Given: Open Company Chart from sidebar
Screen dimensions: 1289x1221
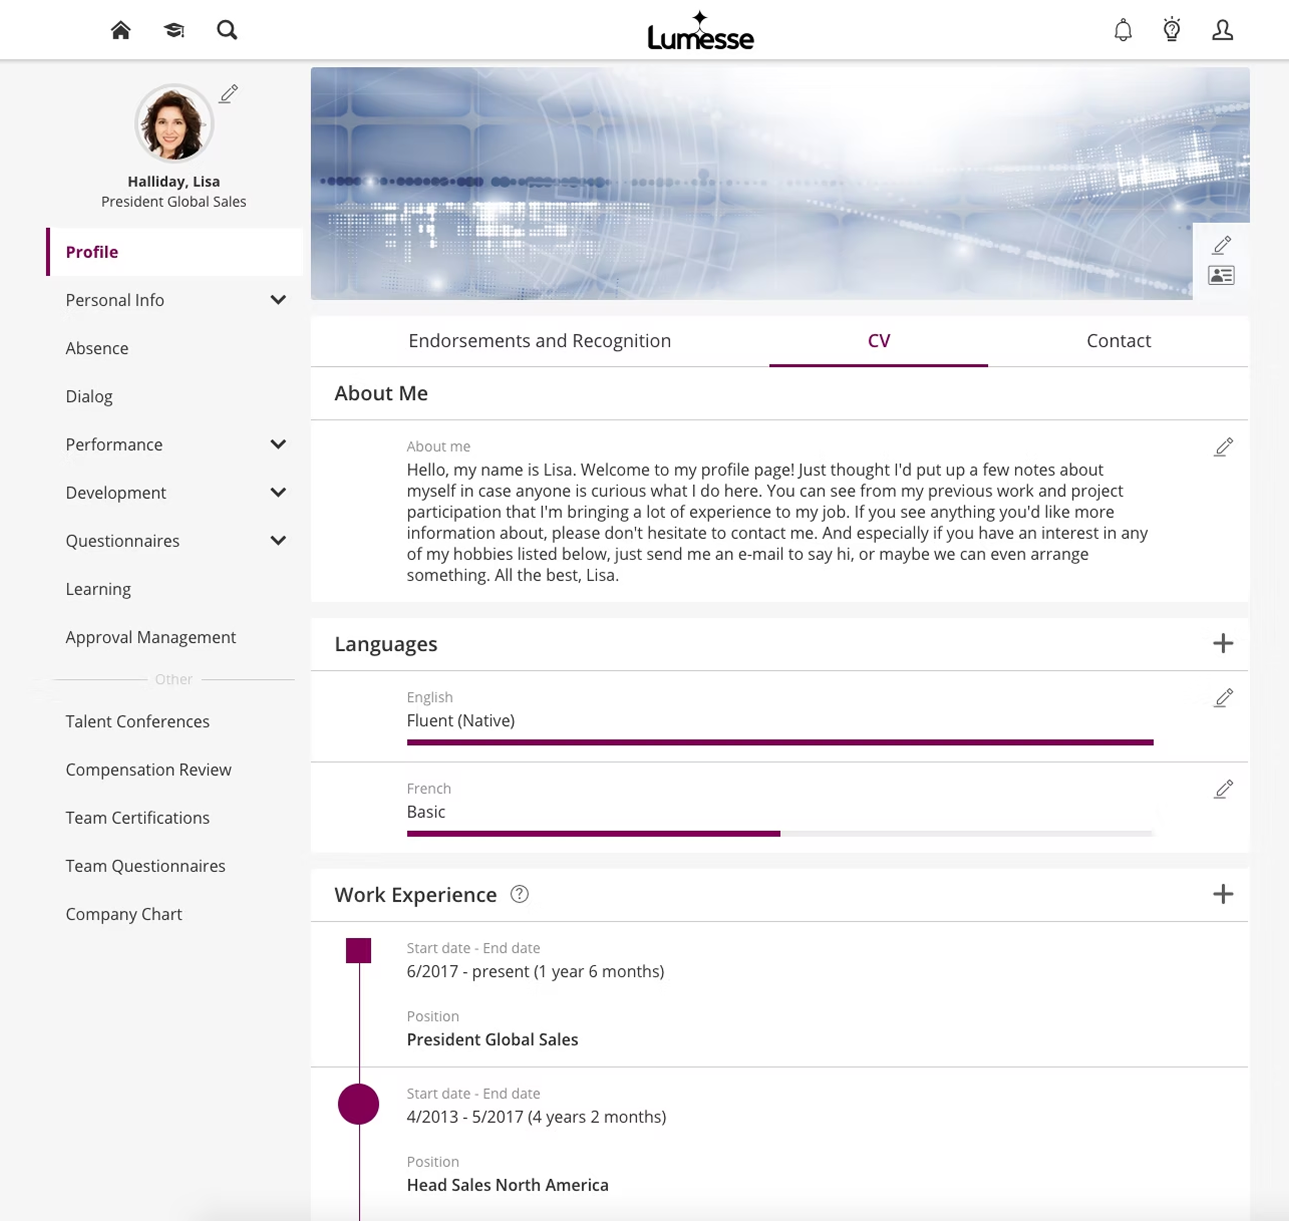Looking at the screenshot, I should point(124,914).
